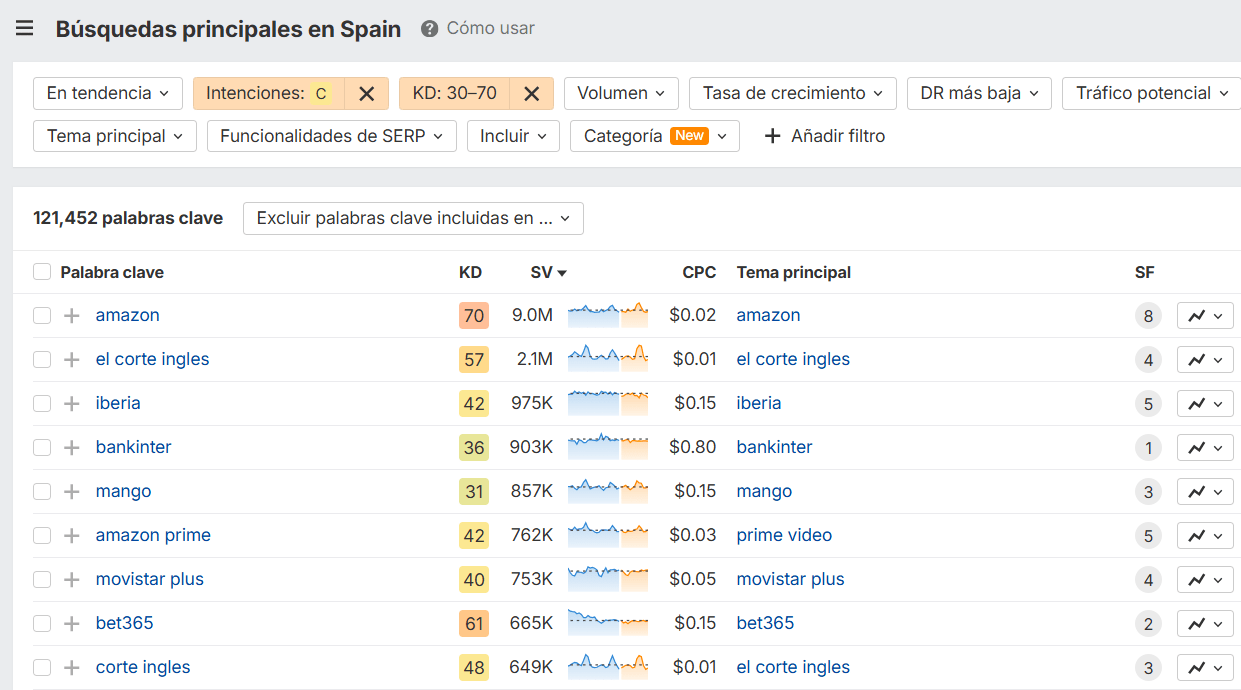
Task: Add amazon prime keyword with plus icon
Action: (71, 536)
